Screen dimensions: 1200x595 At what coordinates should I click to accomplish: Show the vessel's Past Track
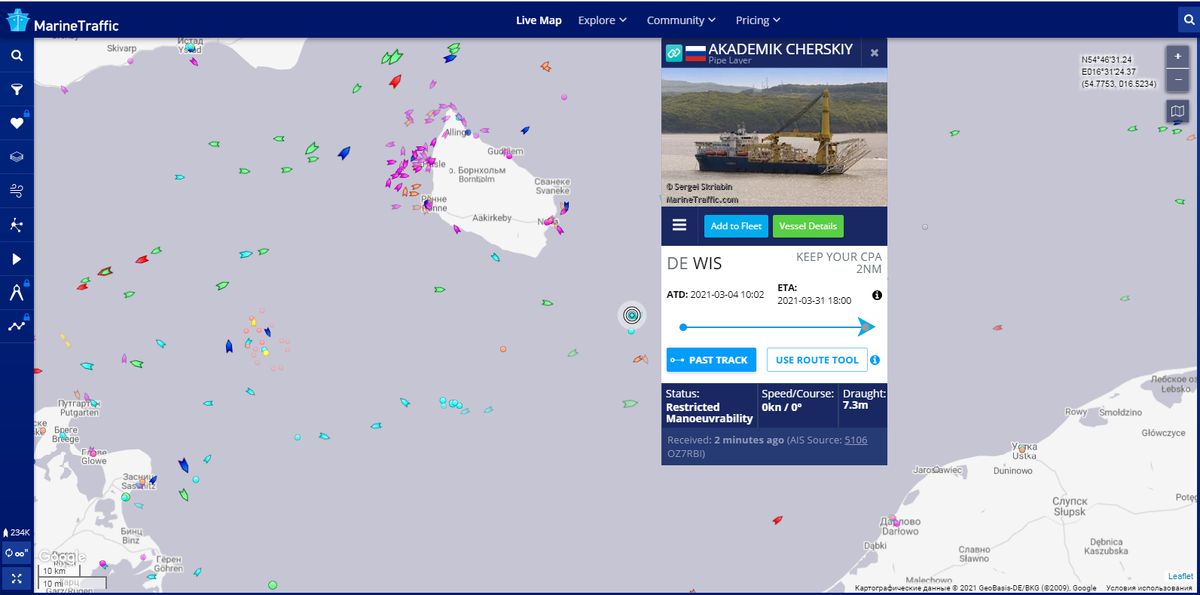[711, 360]
